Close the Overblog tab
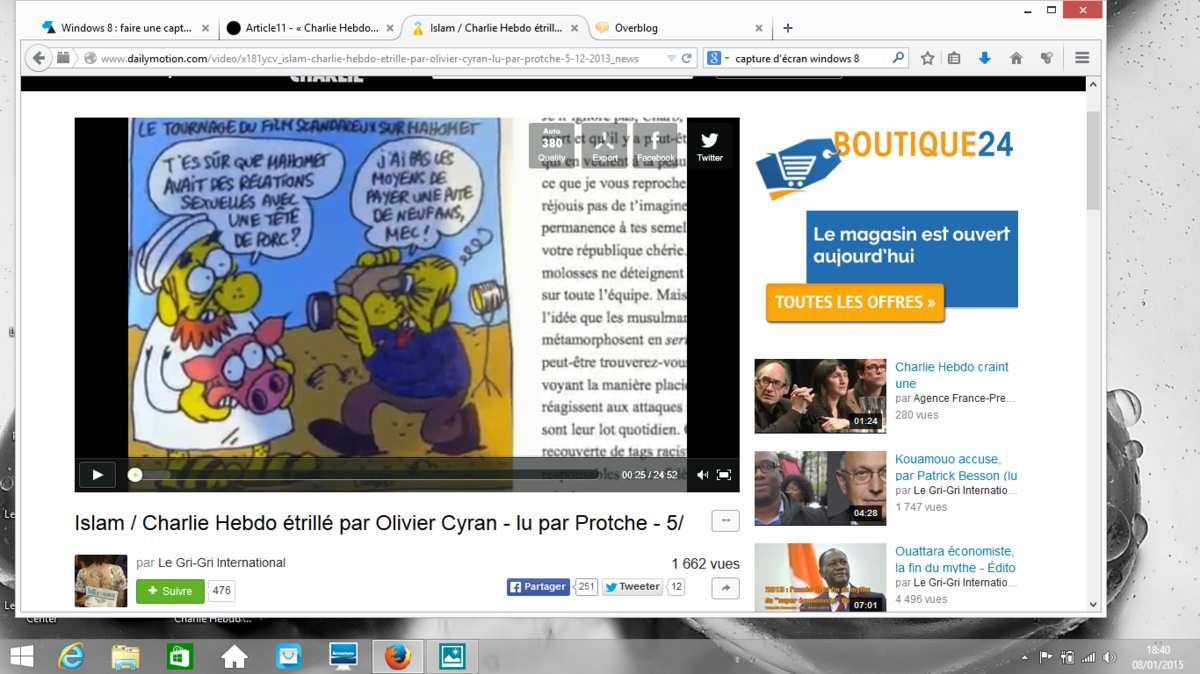The image size is (1200, 674). click(759, 28)
